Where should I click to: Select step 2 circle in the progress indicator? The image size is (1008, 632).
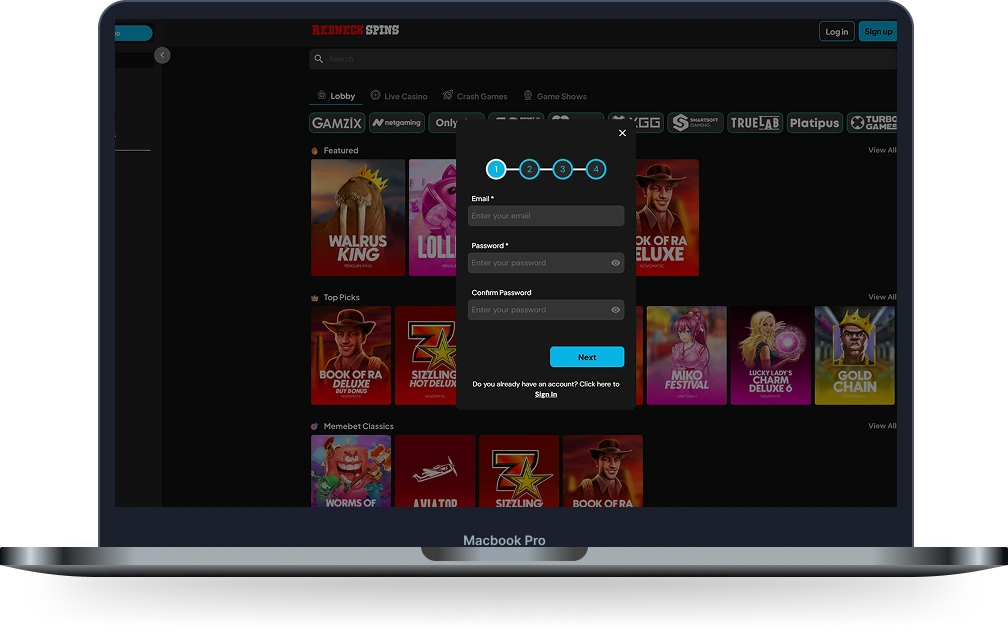[x=529, y=169]
